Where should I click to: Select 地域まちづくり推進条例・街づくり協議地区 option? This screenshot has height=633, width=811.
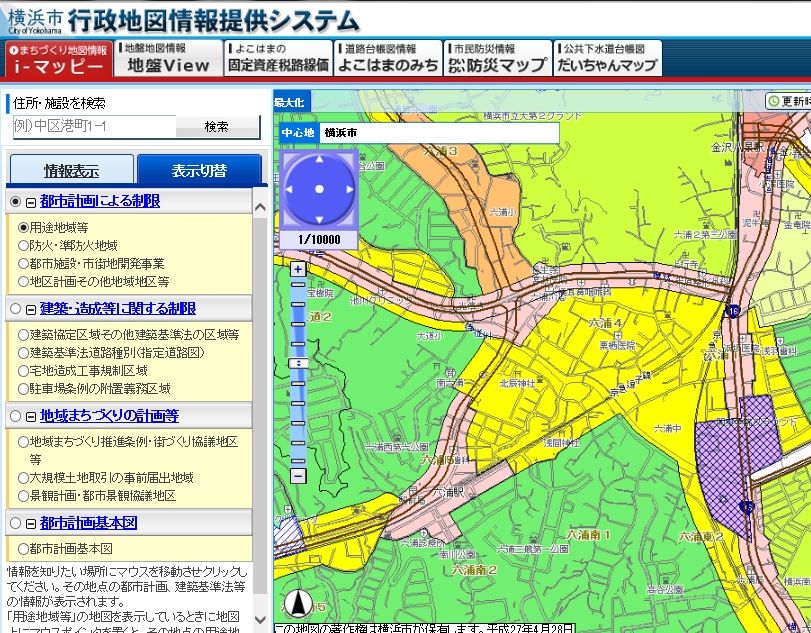tap(23, 442)
